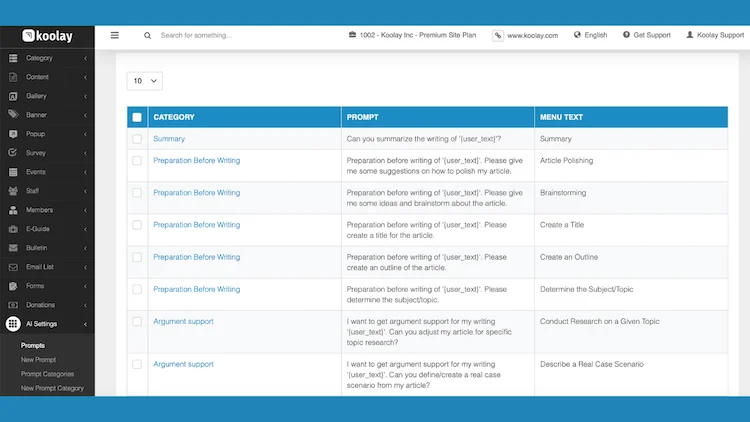Click the hamburger menu icon in header
Screen dimensions: 750x422
(115, 35)
